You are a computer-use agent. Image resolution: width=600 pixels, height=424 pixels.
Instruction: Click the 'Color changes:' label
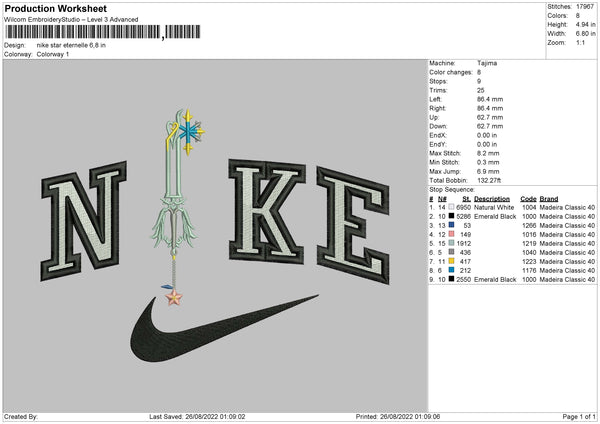[x=451, y=72]
